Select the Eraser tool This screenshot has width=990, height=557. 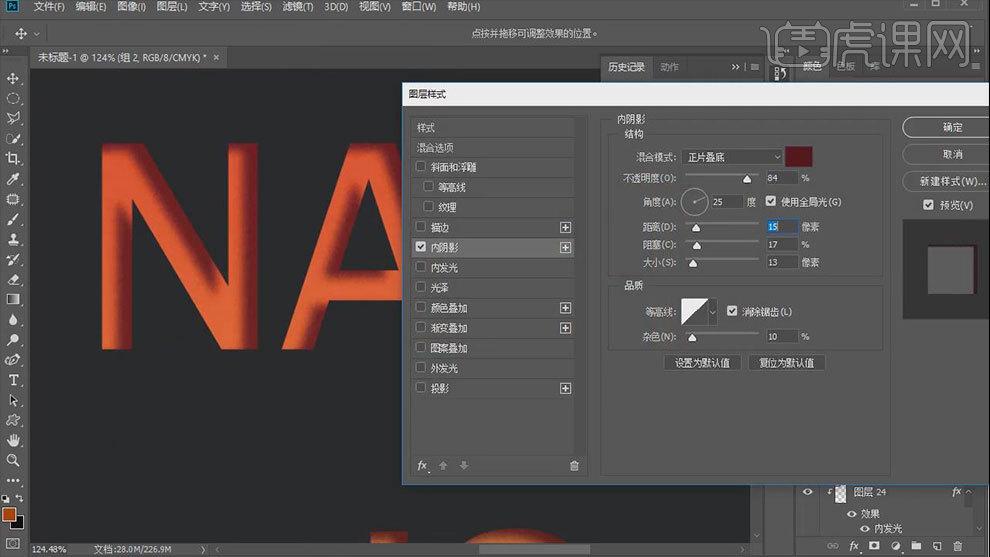point(13,280)
